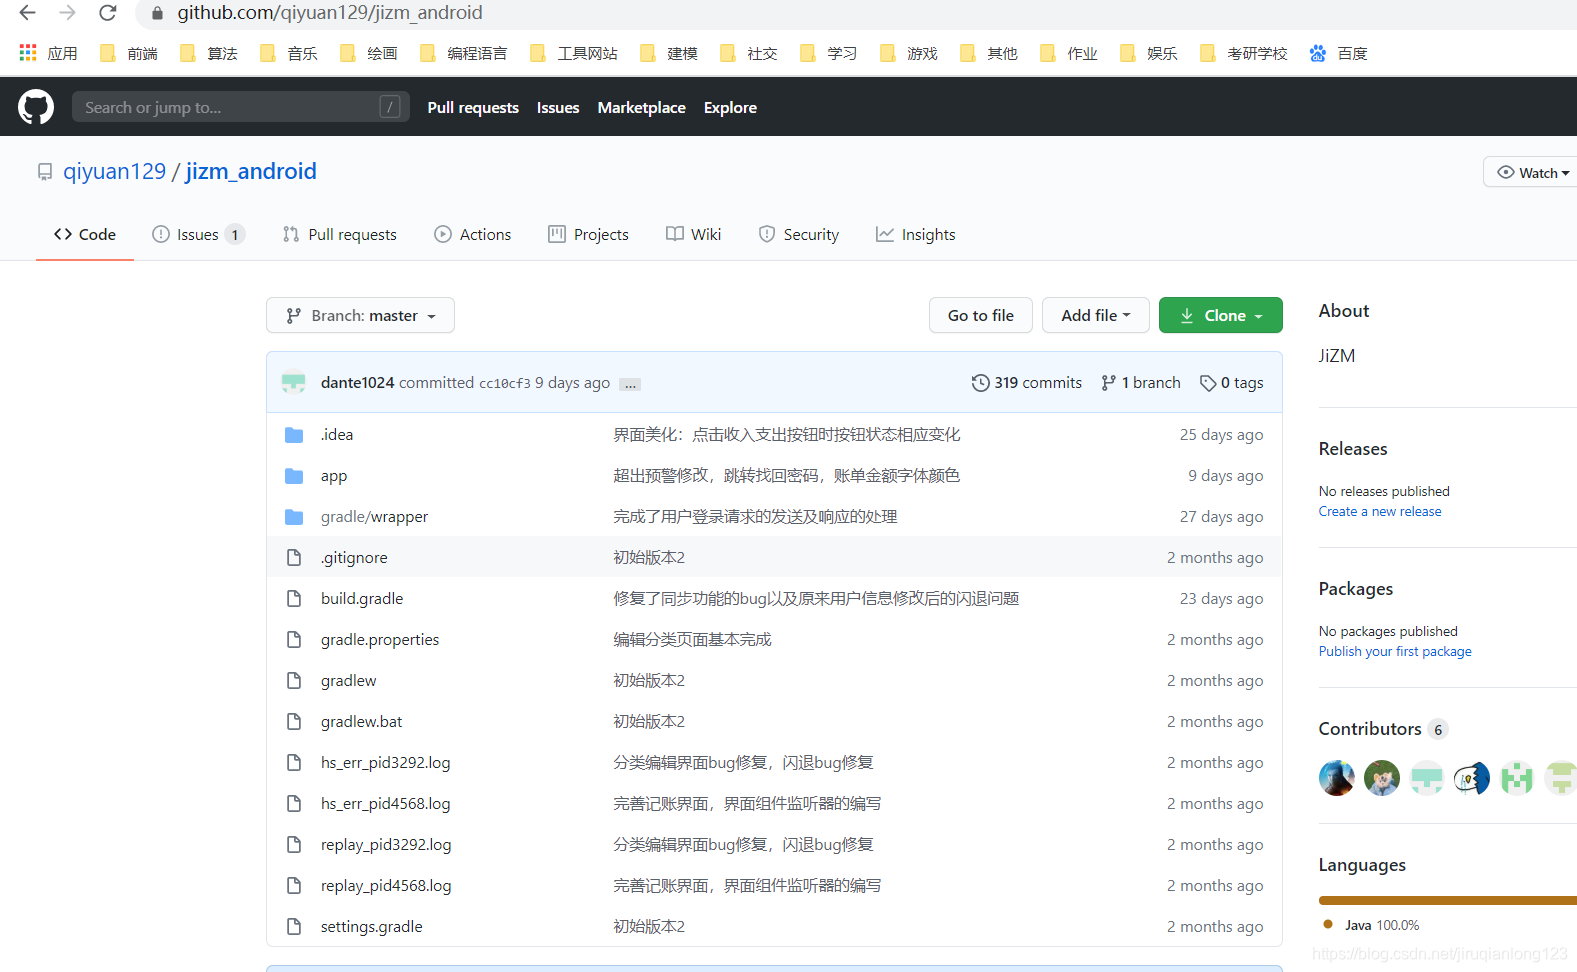Open the 前端 bookmark folder
Image resolution: width=1577 pixels, height=972 pixels.
pyautogui.click(x=129, y=53)
